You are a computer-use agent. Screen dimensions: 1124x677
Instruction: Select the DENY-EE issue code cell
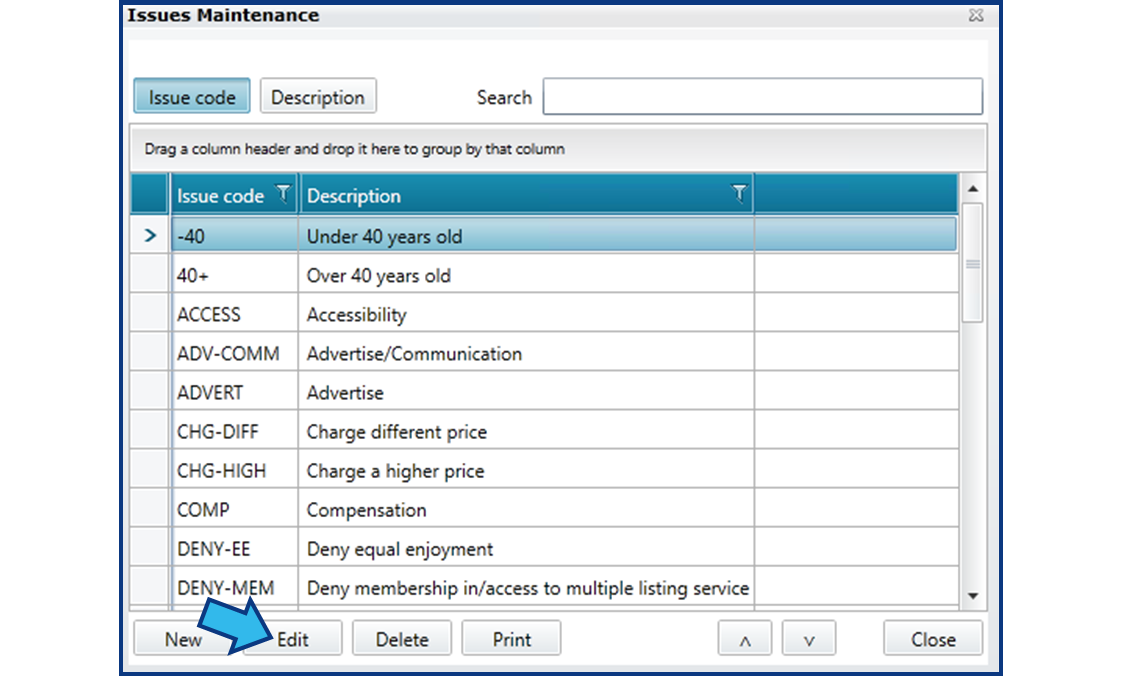(x=234, y=549)
